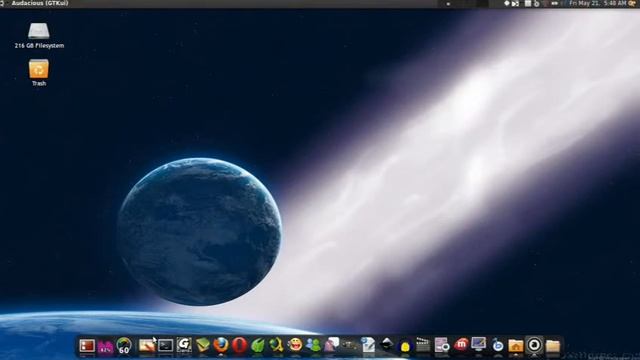Open the document with pen icon
Viewport: 640px width, 360px height.
coord(368,345)
